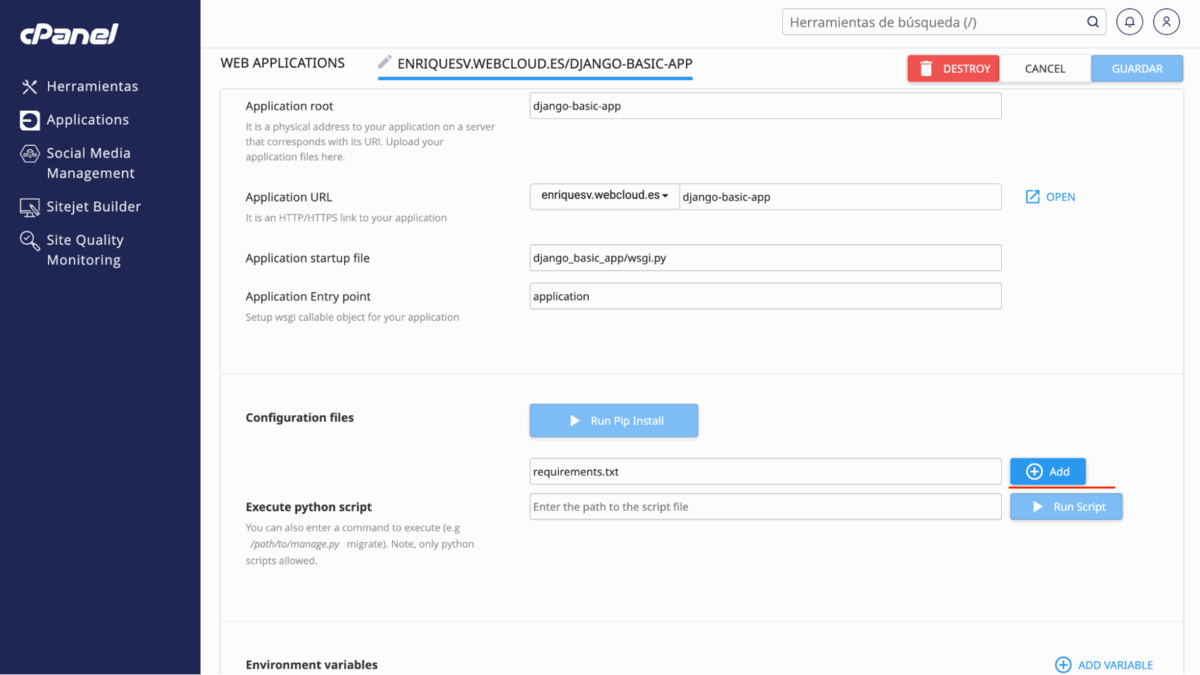This screenshot has width=1200, height=675.
Task: Click the trash icon on DESTROY
Action: pyautogui.click(x=926, y=68)
